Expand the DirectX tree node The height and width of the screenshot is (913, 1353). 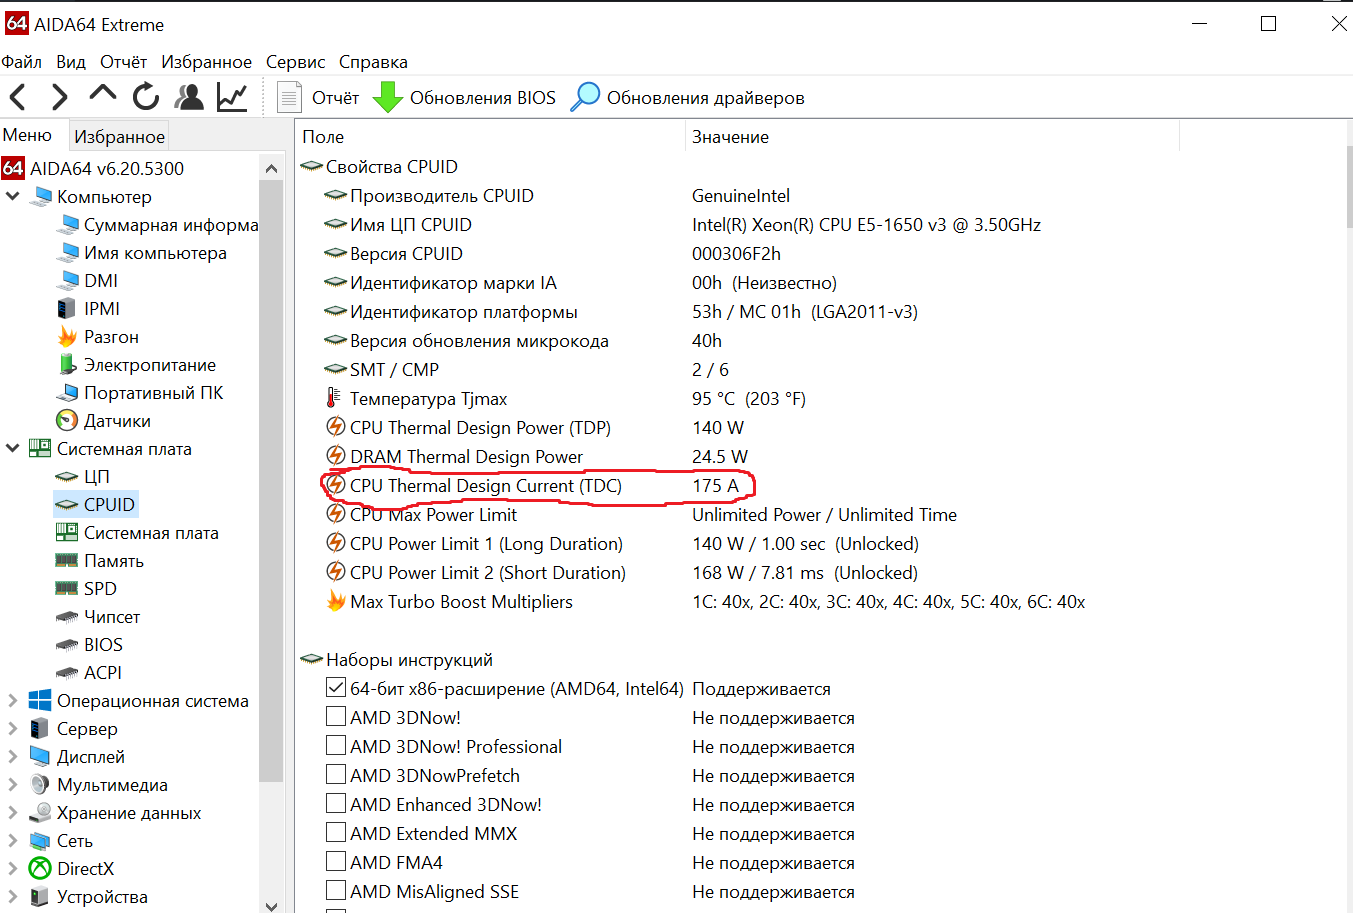[13, 869]
